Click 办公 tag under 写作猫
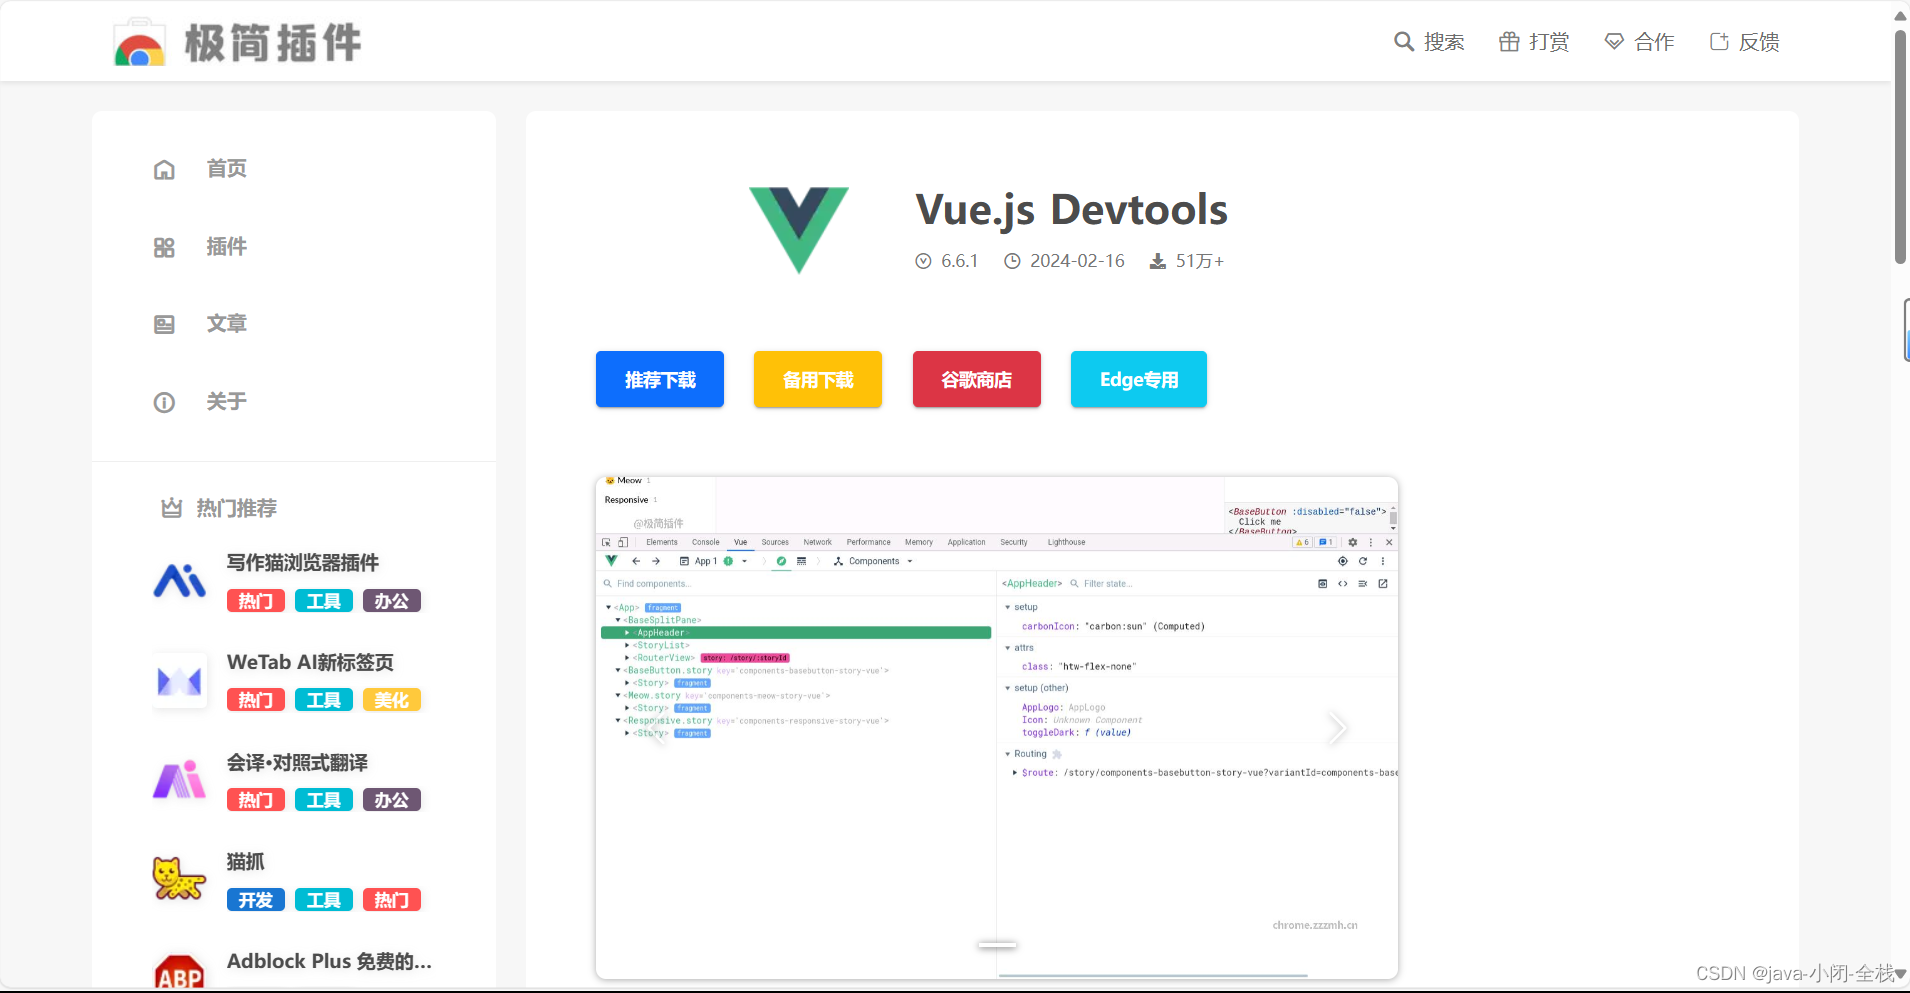The width and height of the screenshot is (1910, 993). (392, 601)
